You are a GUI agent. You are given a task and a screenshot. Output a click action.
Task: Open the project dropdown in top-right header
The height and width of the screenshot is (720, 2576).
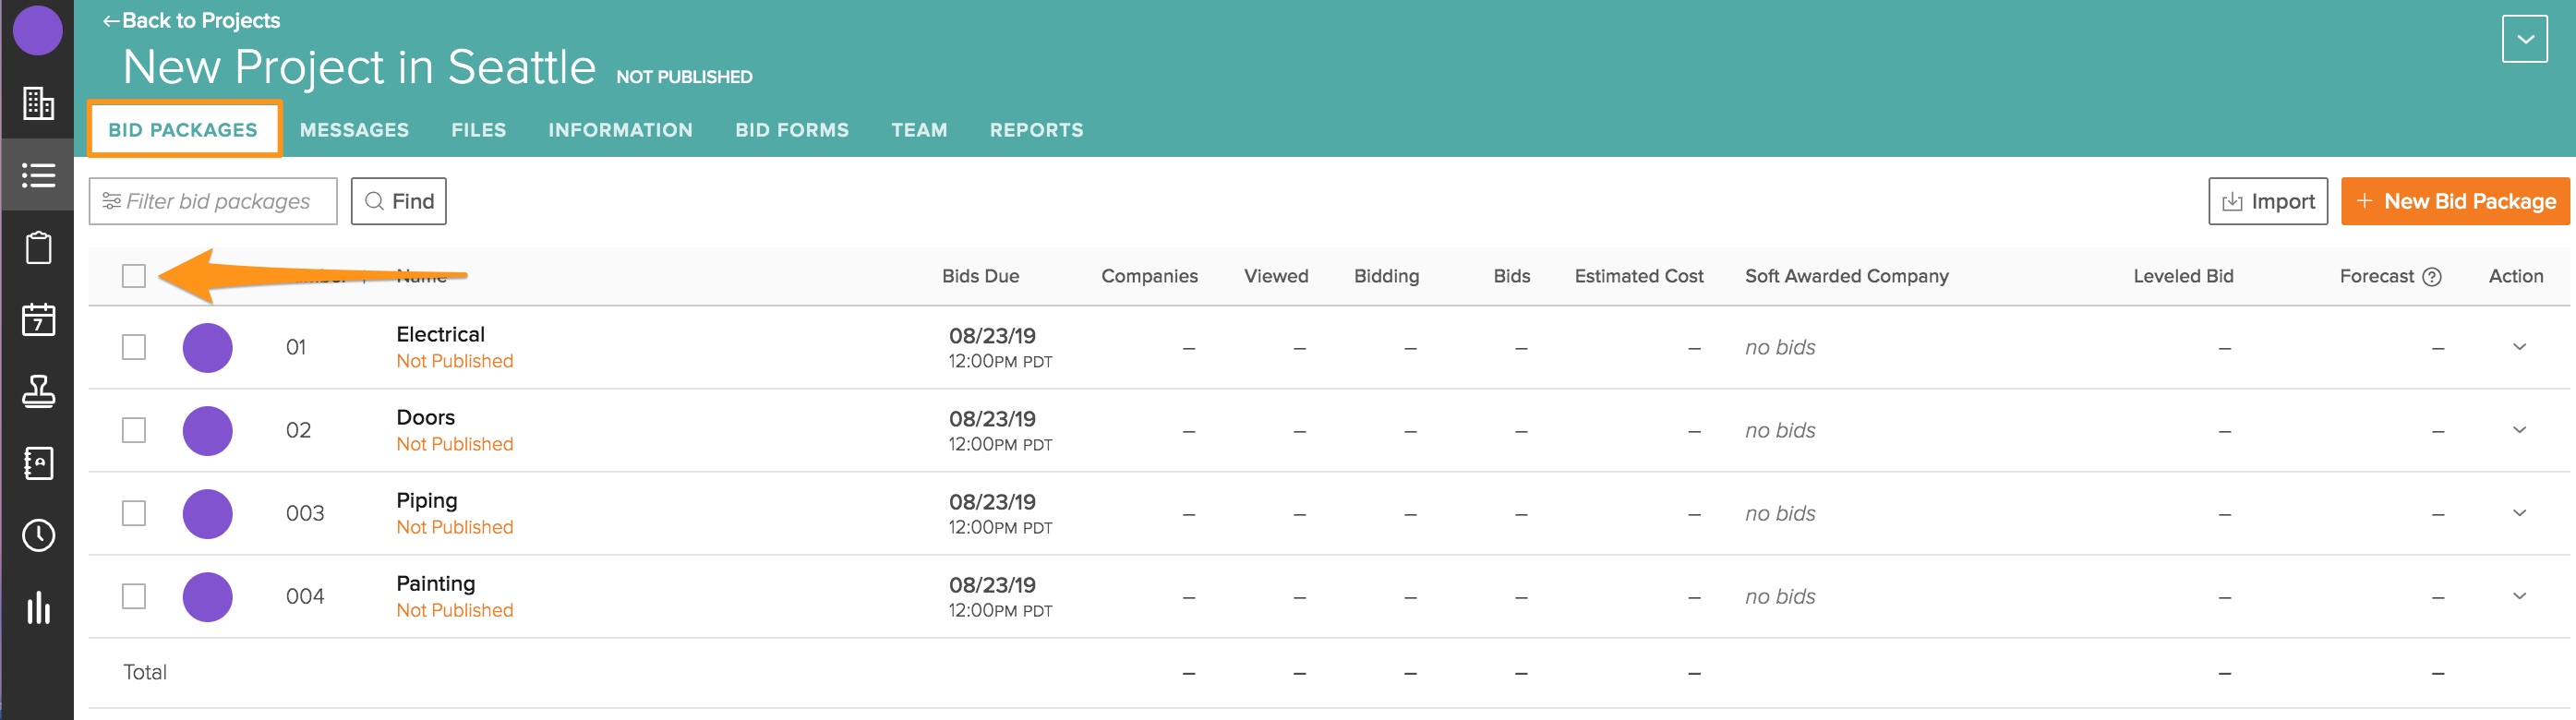pos(2524,40)
